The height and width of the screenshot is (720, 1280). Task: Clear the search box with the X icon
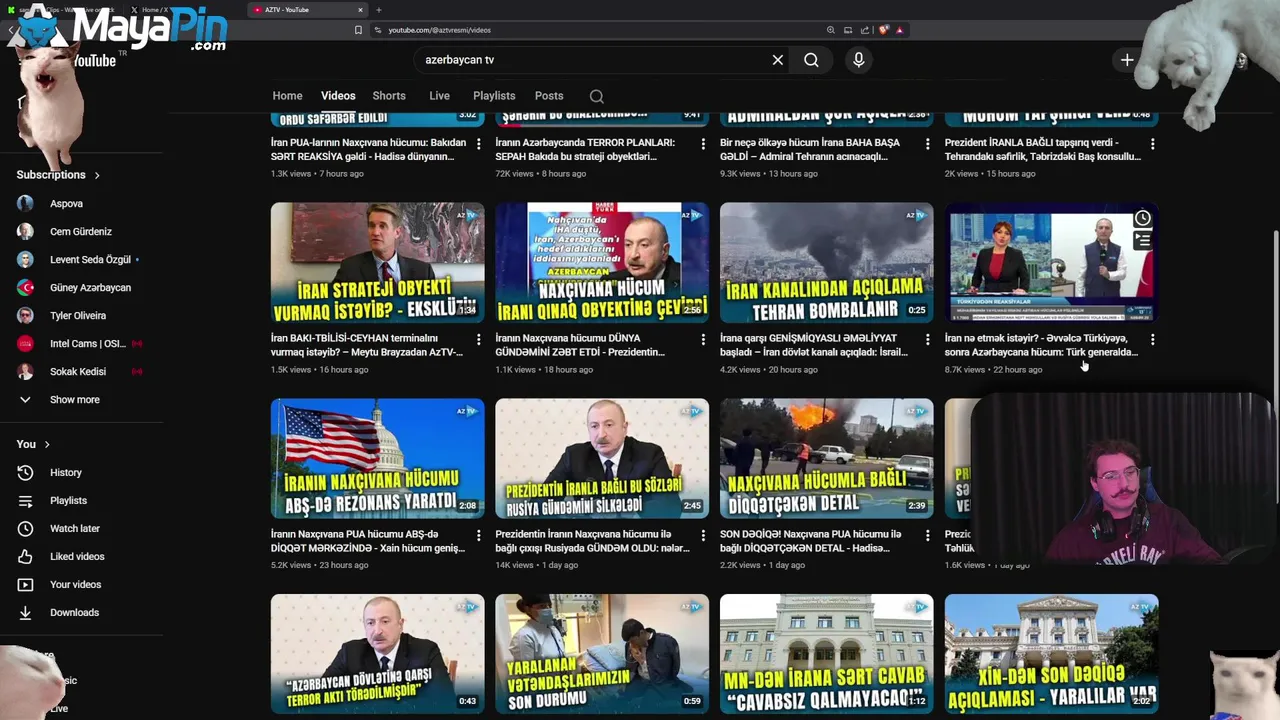778,60
